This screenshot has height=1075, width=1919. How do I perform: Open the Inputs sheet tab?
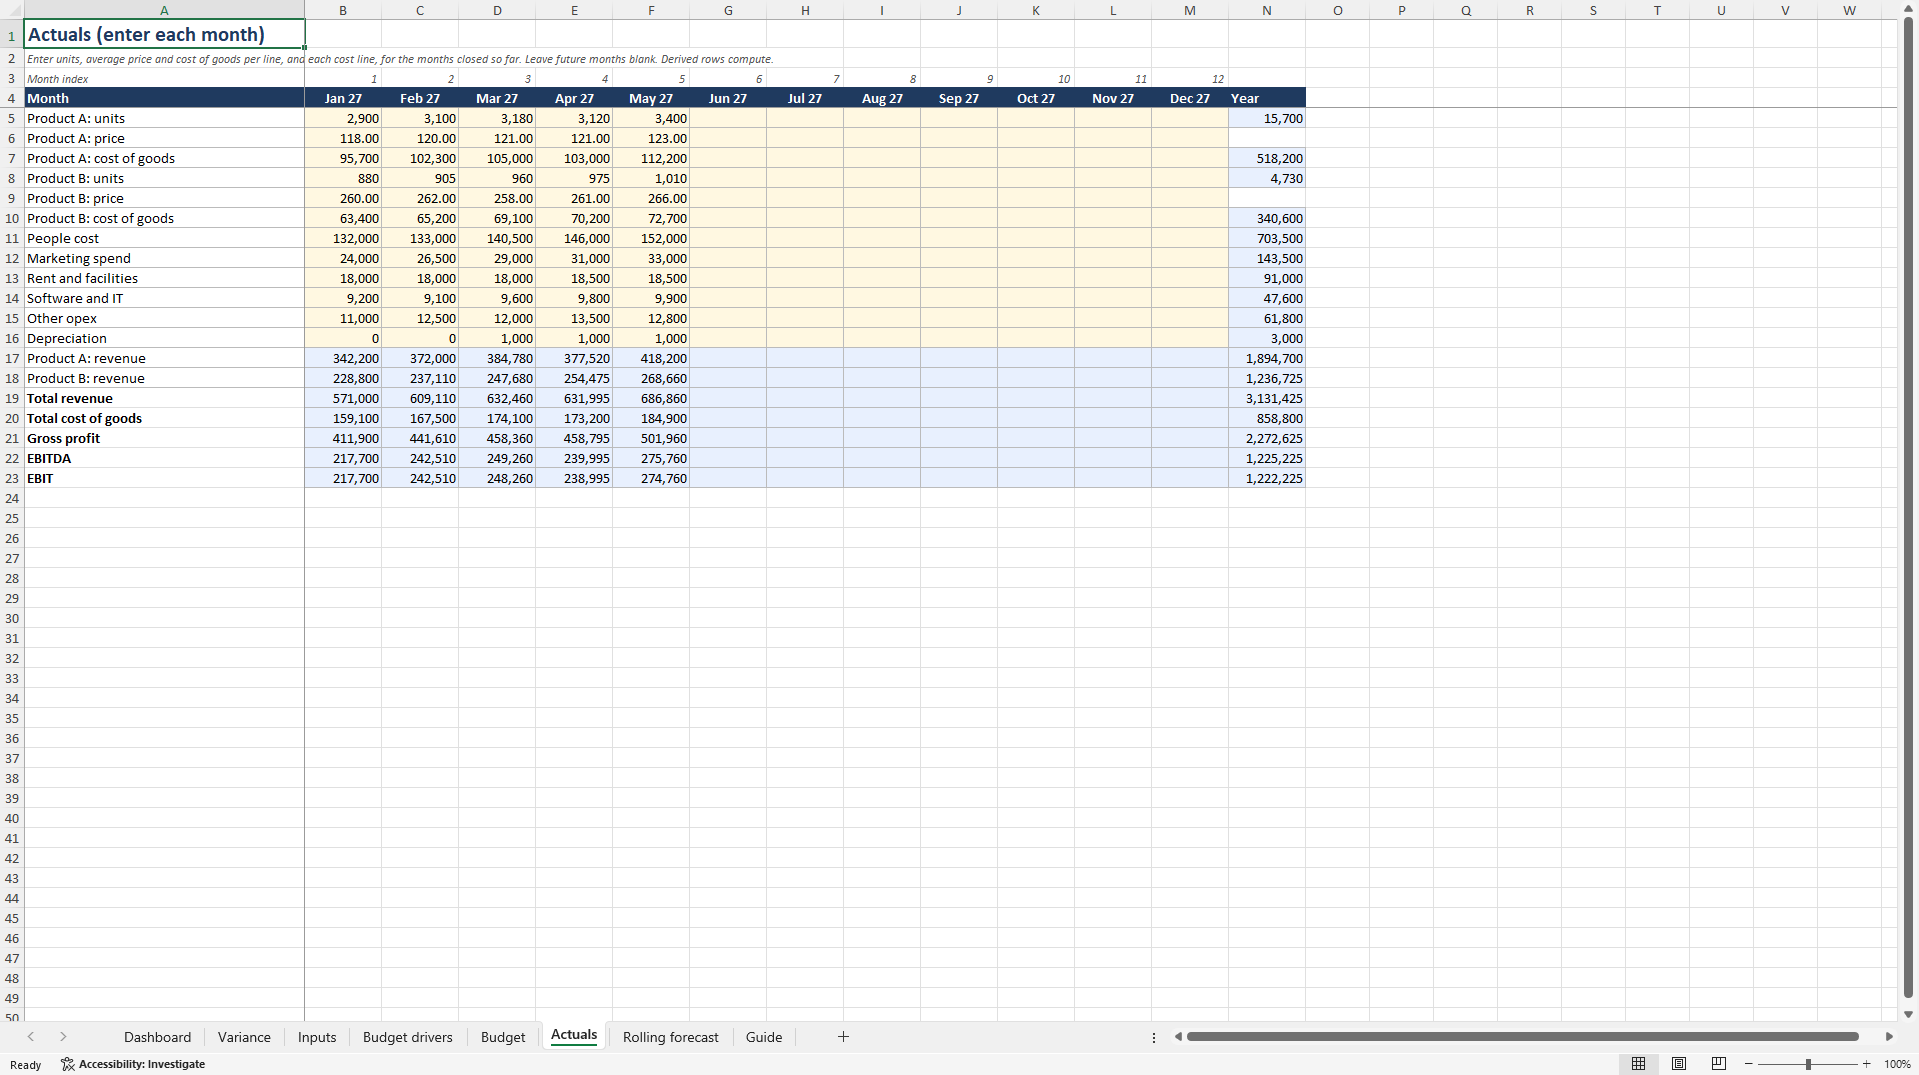point(317,1037)
